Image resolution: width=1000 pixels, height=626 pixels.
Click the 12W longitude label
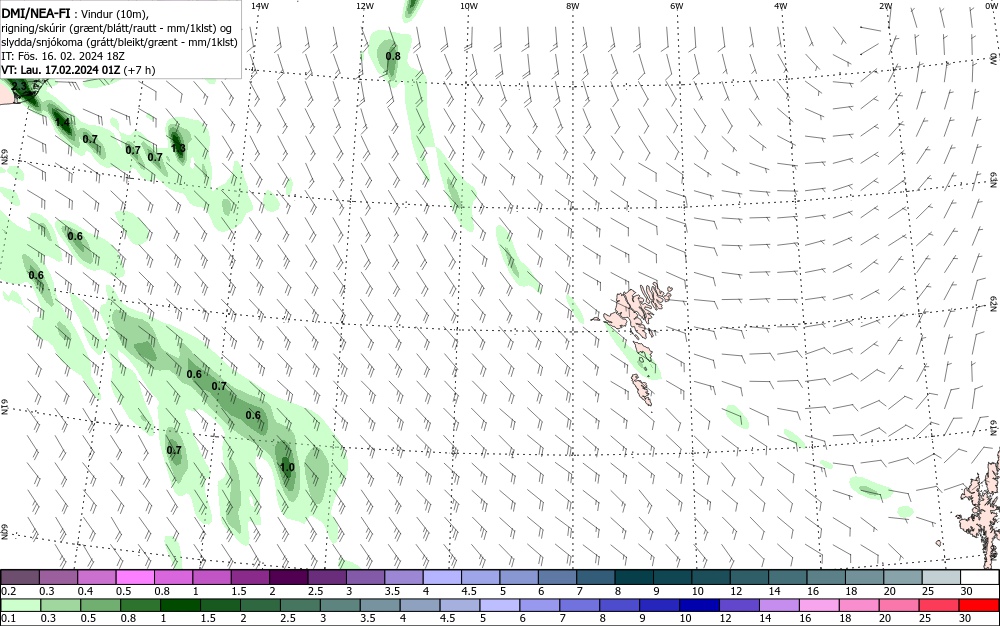tap(364, 6)
